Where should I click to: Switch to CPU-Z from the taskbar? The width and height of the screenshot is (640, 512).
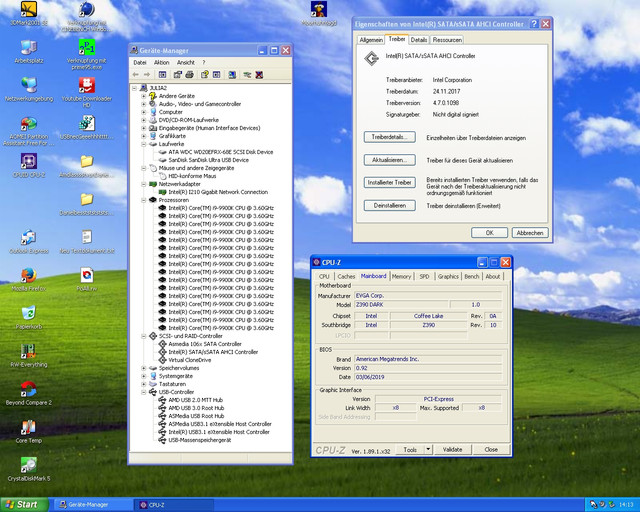(175, 505)
